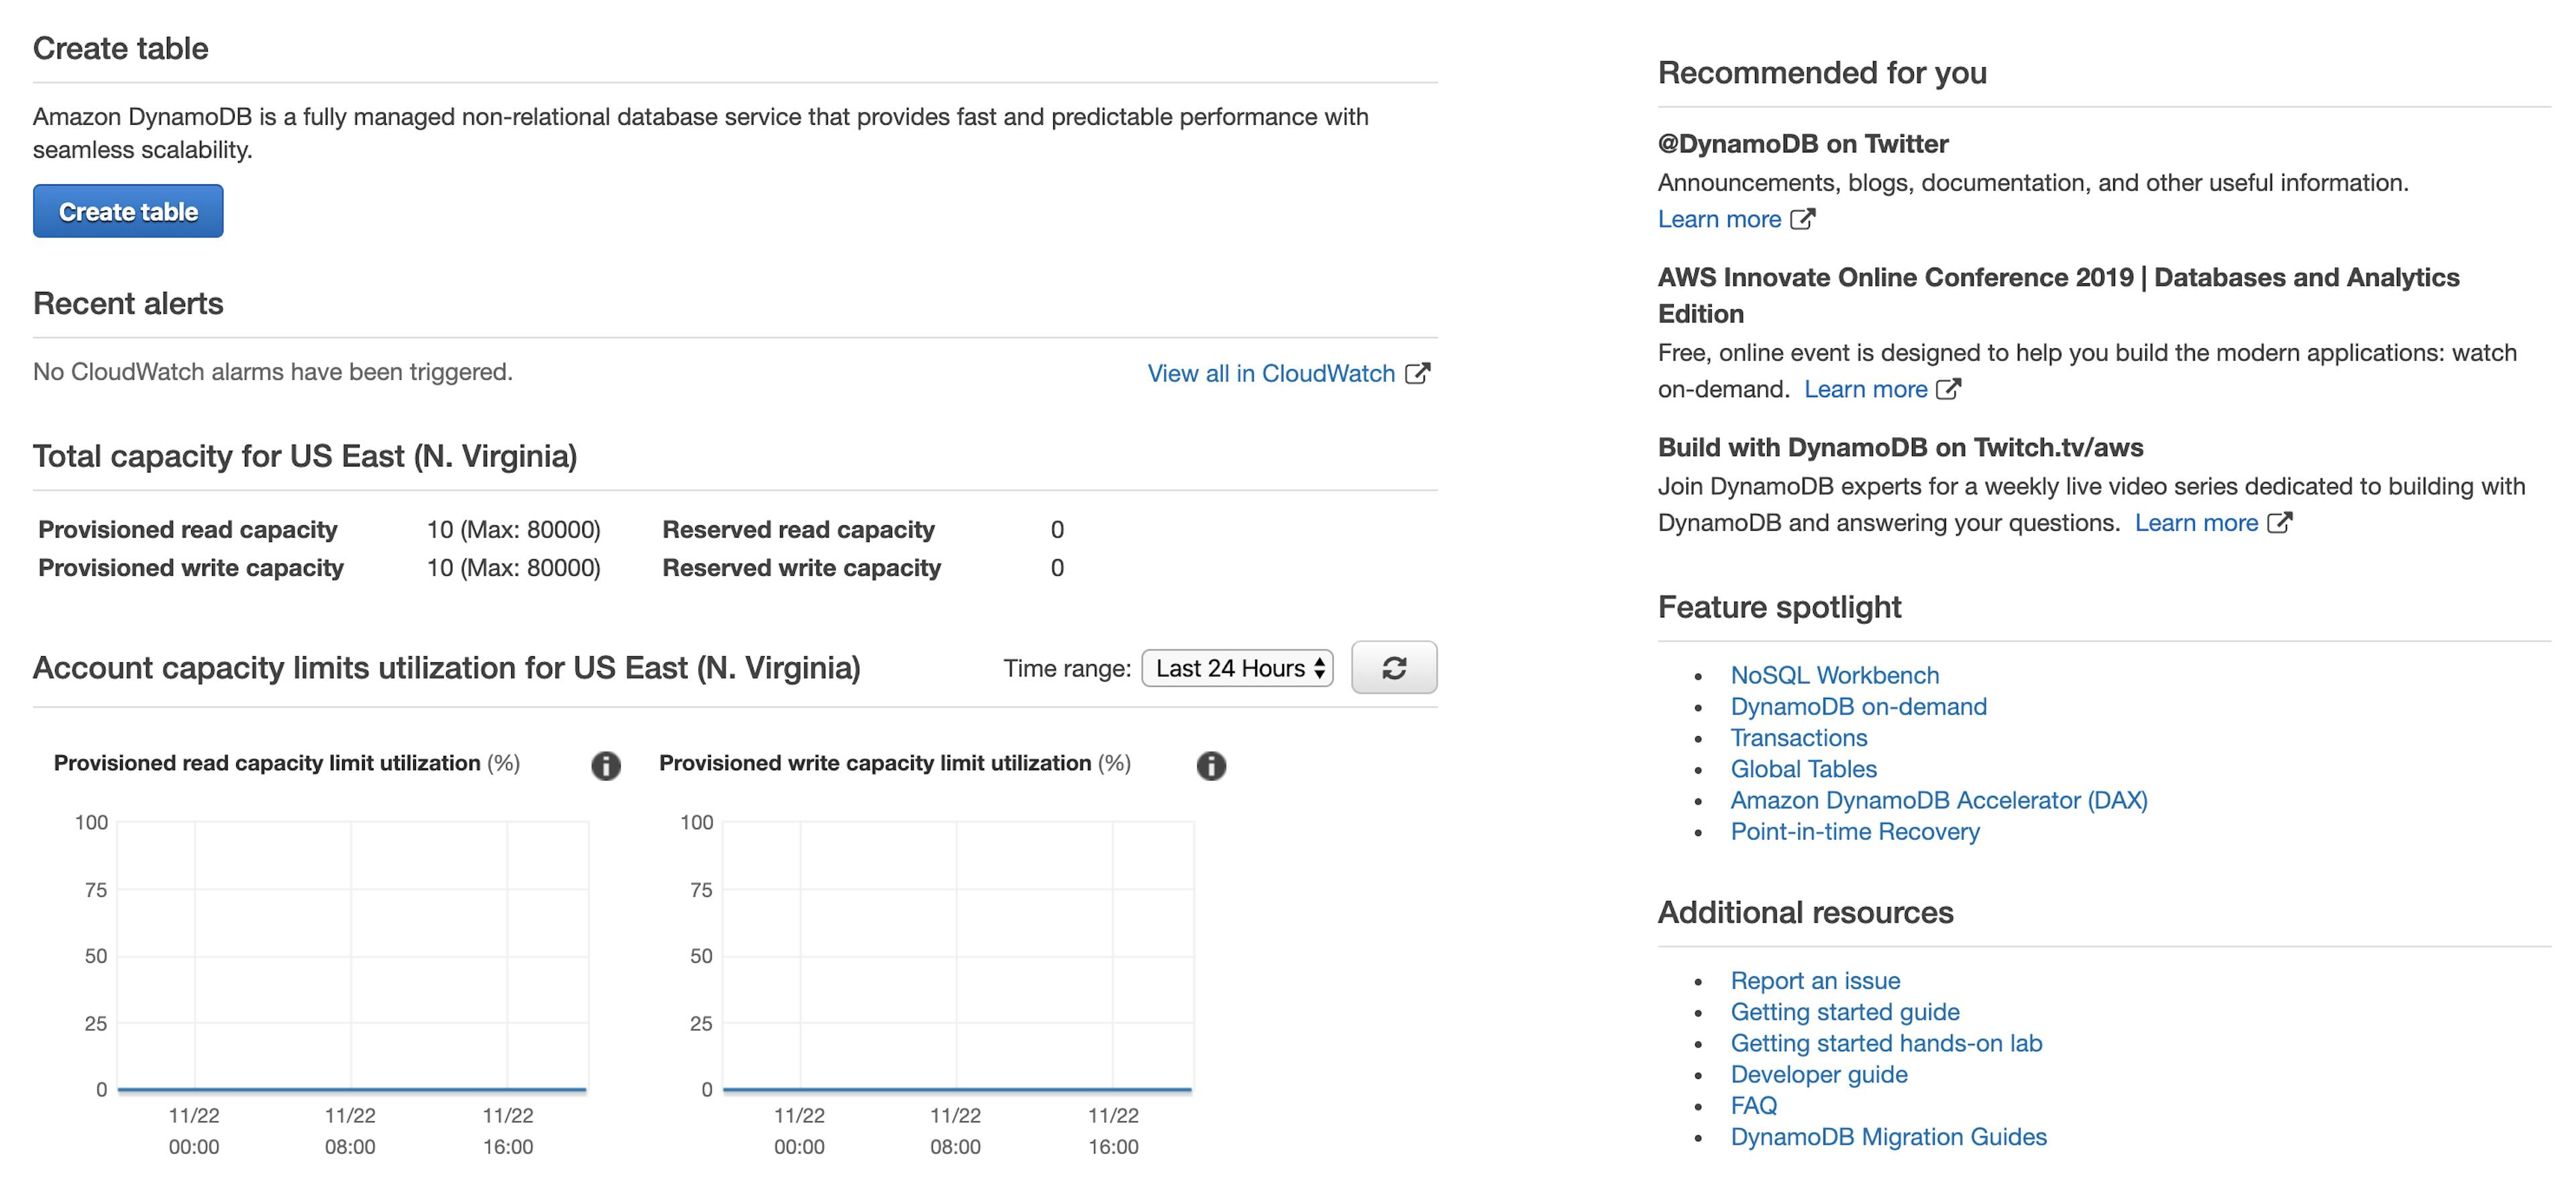Open Point-in-time Recovery link
2576x1199 pixels.
click(1854, 831)
